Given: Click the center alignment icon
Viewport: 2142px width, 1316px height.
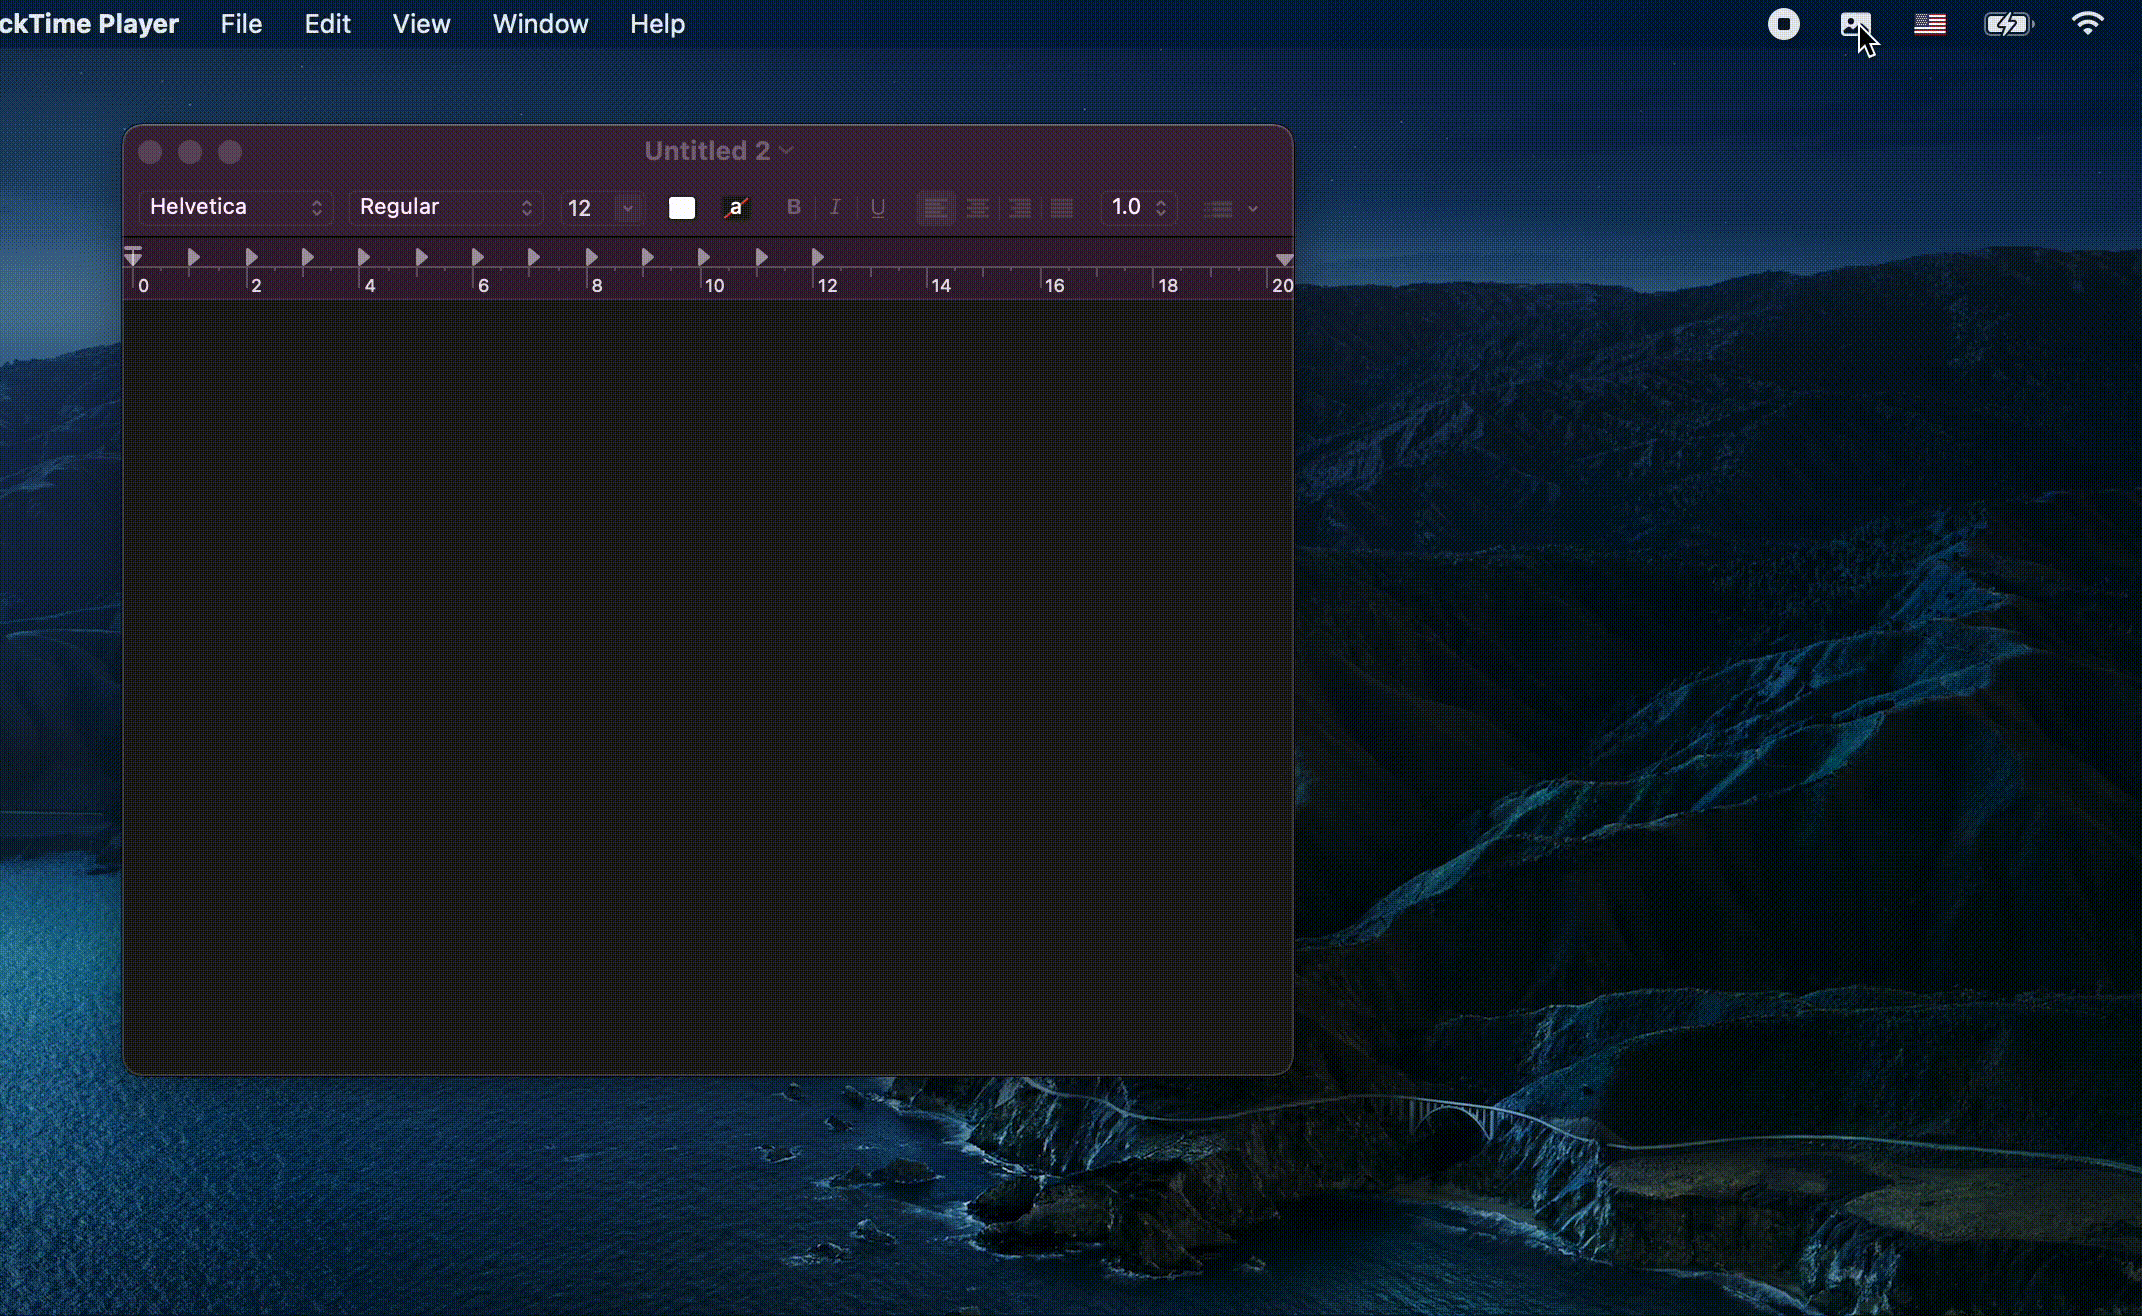Looking at the screenshot, I should (x=978, y=208).
